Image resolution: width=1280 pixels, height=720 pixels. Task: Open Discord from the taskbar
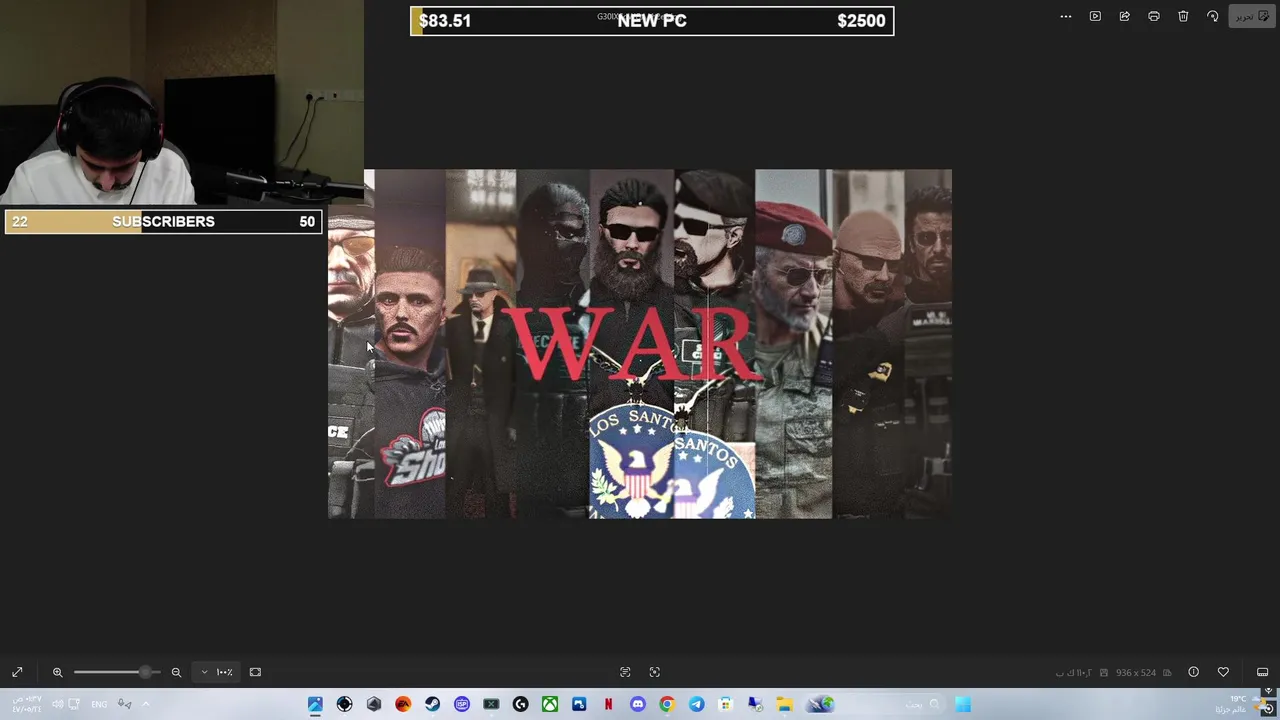(638, 704)
